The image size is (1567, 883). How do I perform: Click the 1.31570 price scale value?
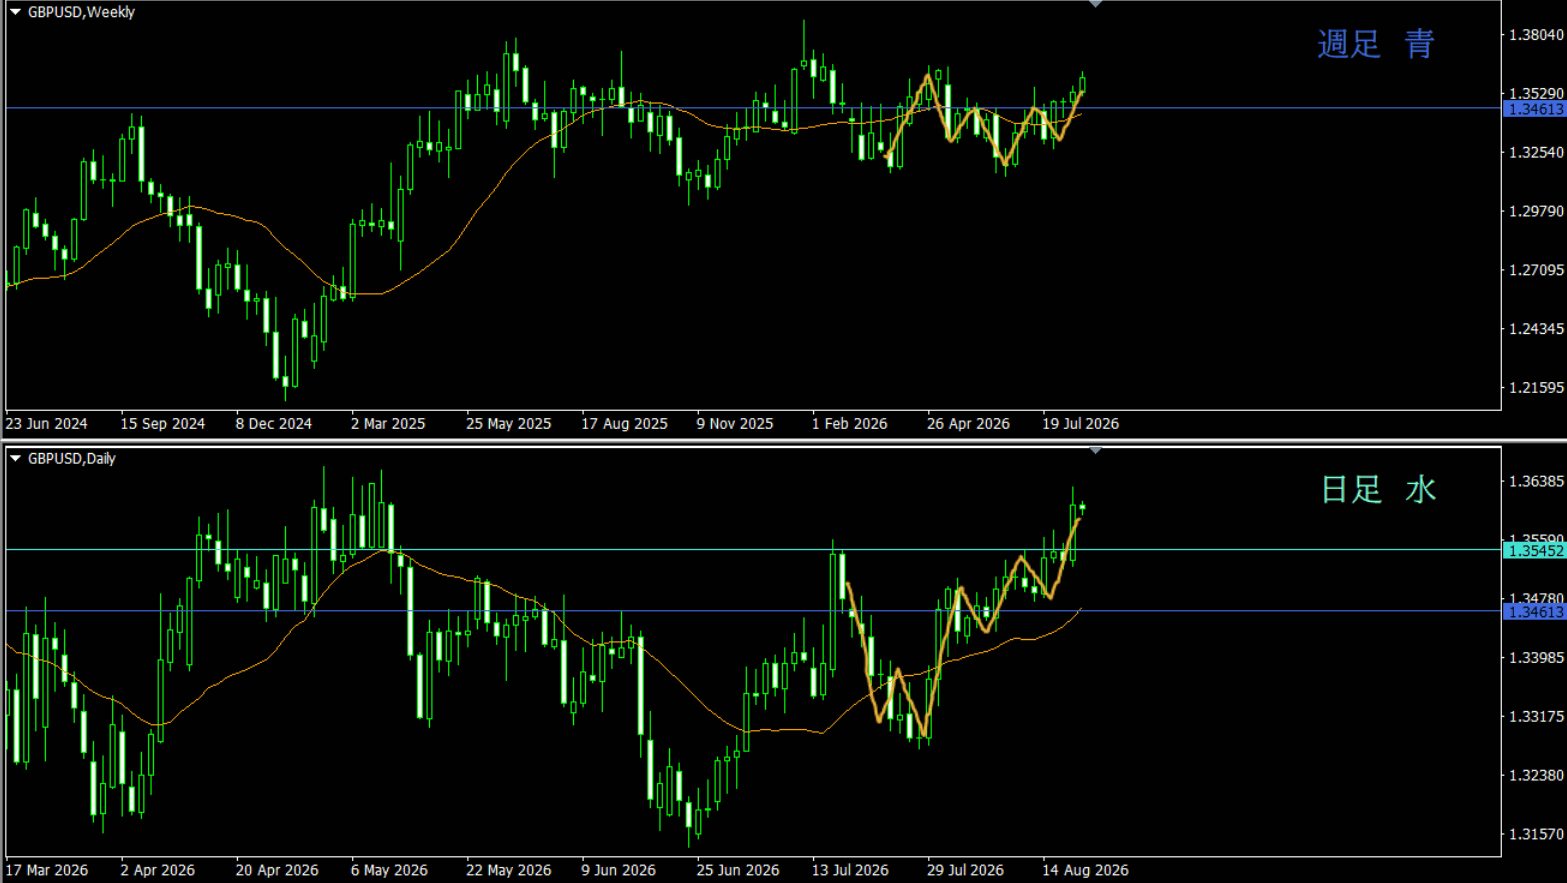[1536, 834]
